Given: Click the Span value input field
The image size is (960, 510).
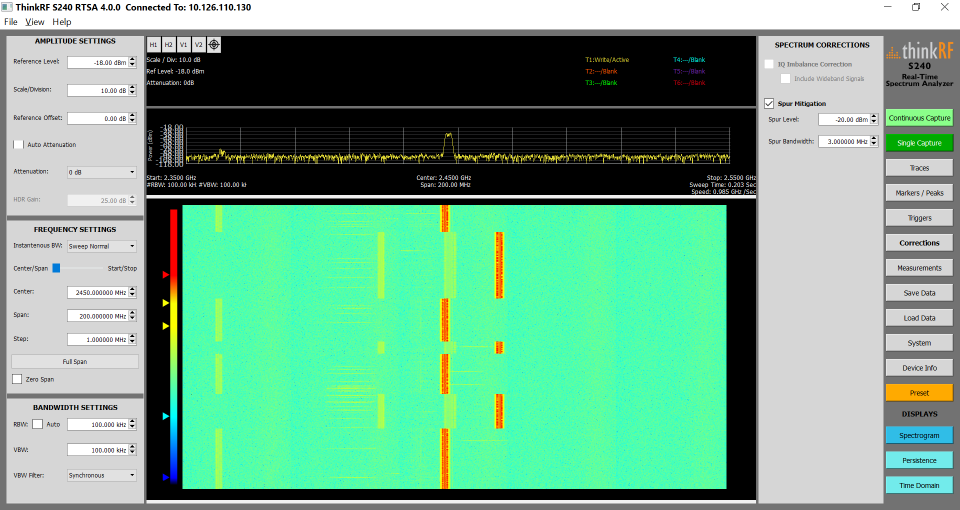Looking at the screenshot, I should point(98,316).
